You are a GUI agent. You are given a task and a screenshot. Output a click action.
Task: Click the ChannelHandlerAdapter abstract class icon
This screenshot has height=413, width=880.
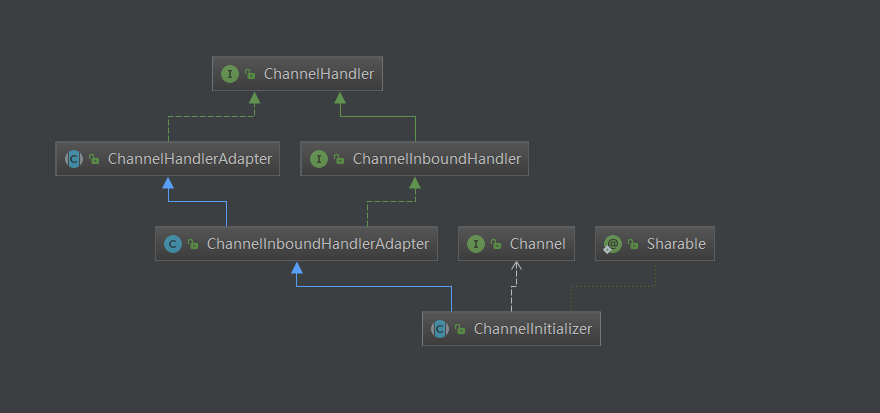[x=73, y=158]
